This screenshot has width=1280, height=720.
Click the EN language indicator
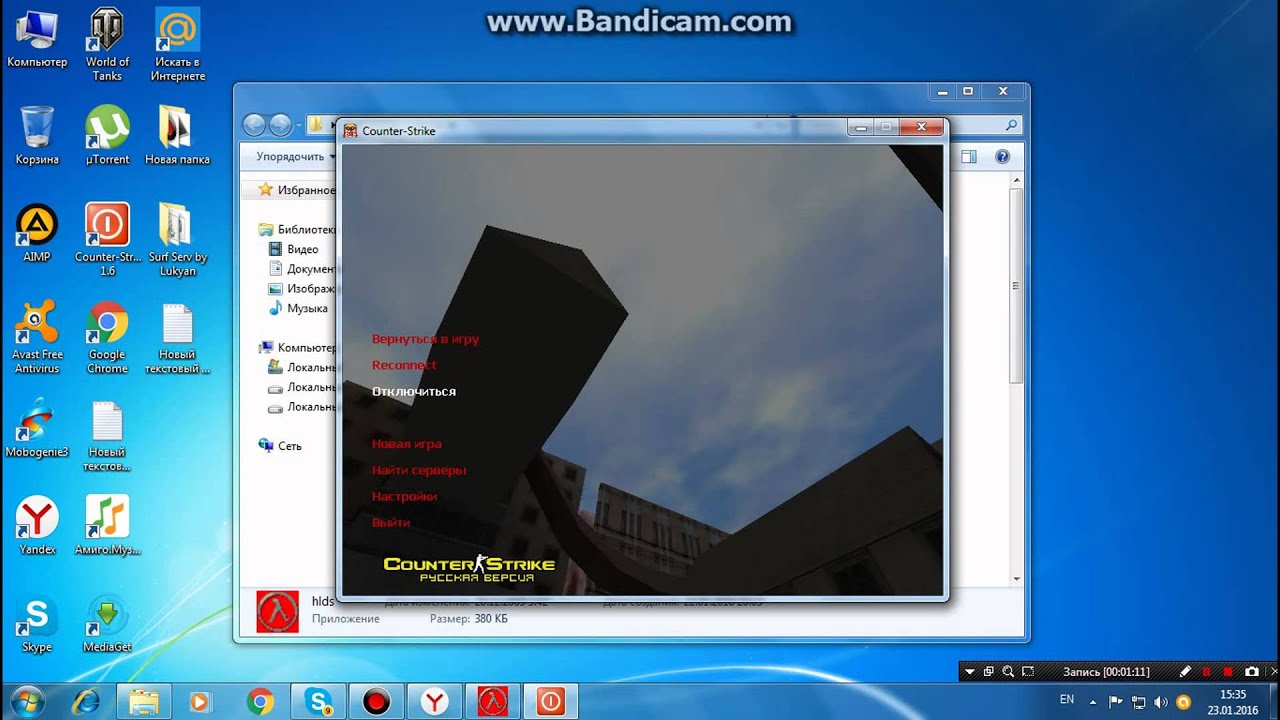(x=1067, y=700)
